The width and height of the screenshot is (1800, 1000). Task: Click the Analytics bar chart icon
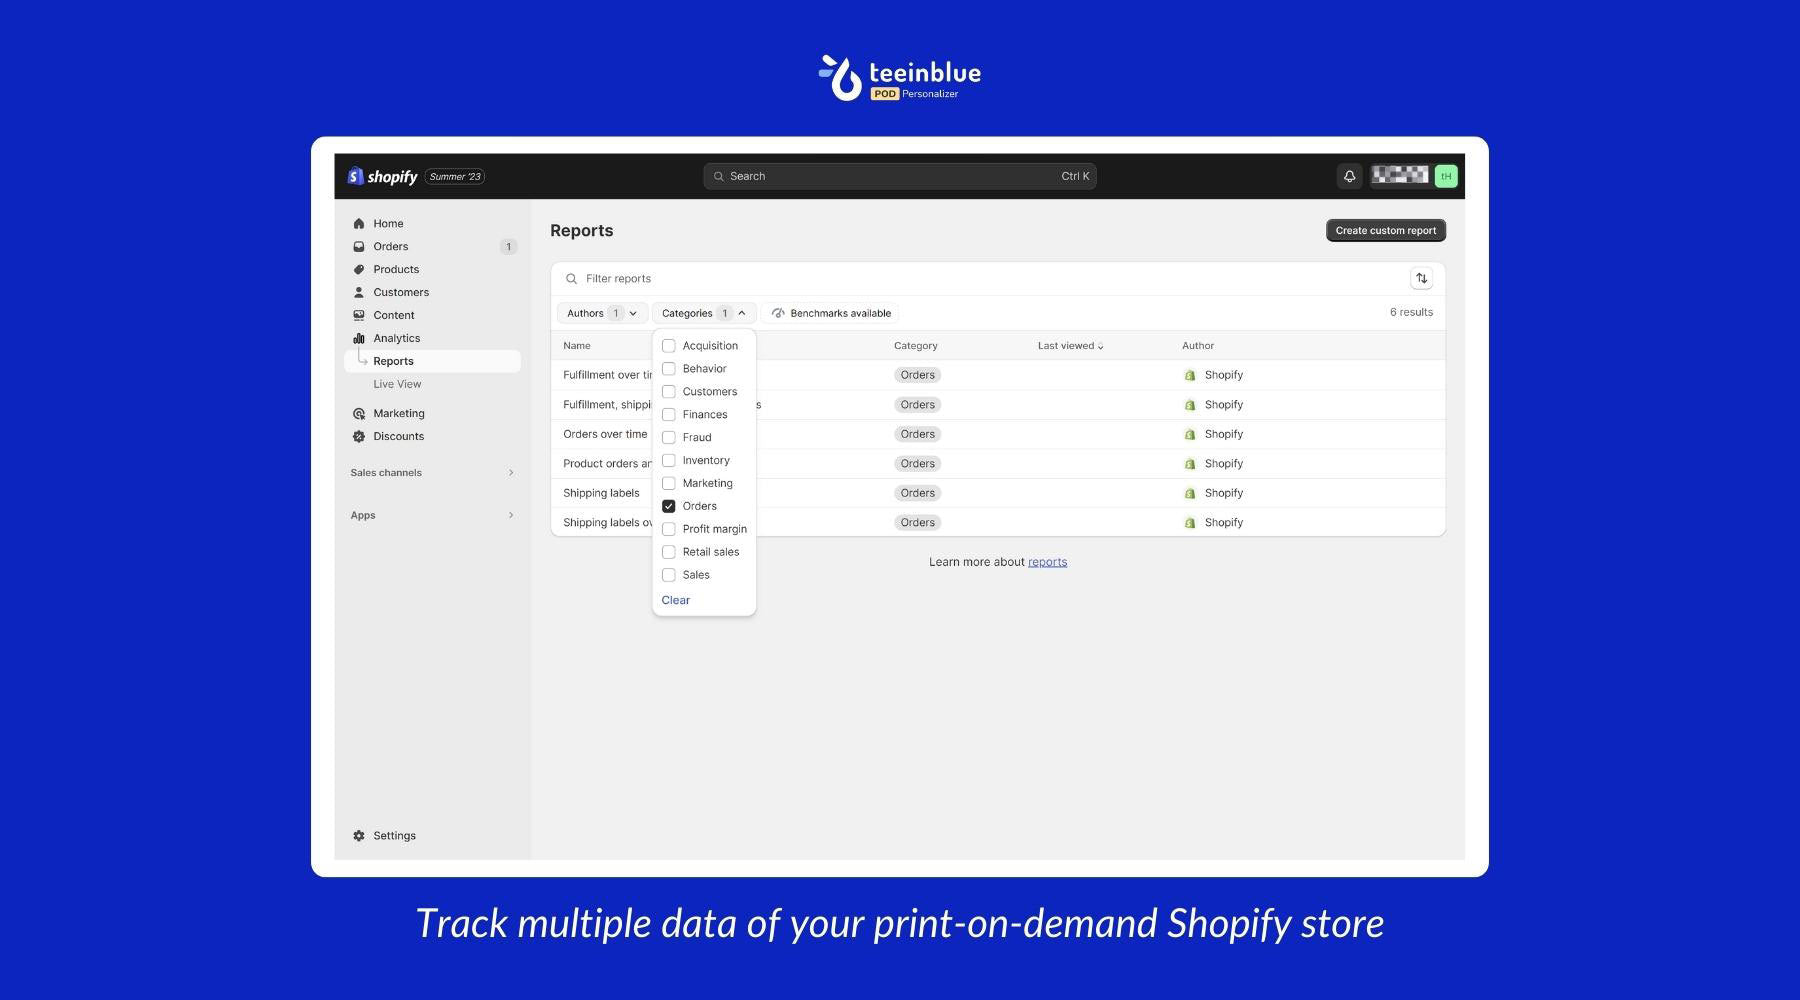pyautogui.click(x=359, y=339)
